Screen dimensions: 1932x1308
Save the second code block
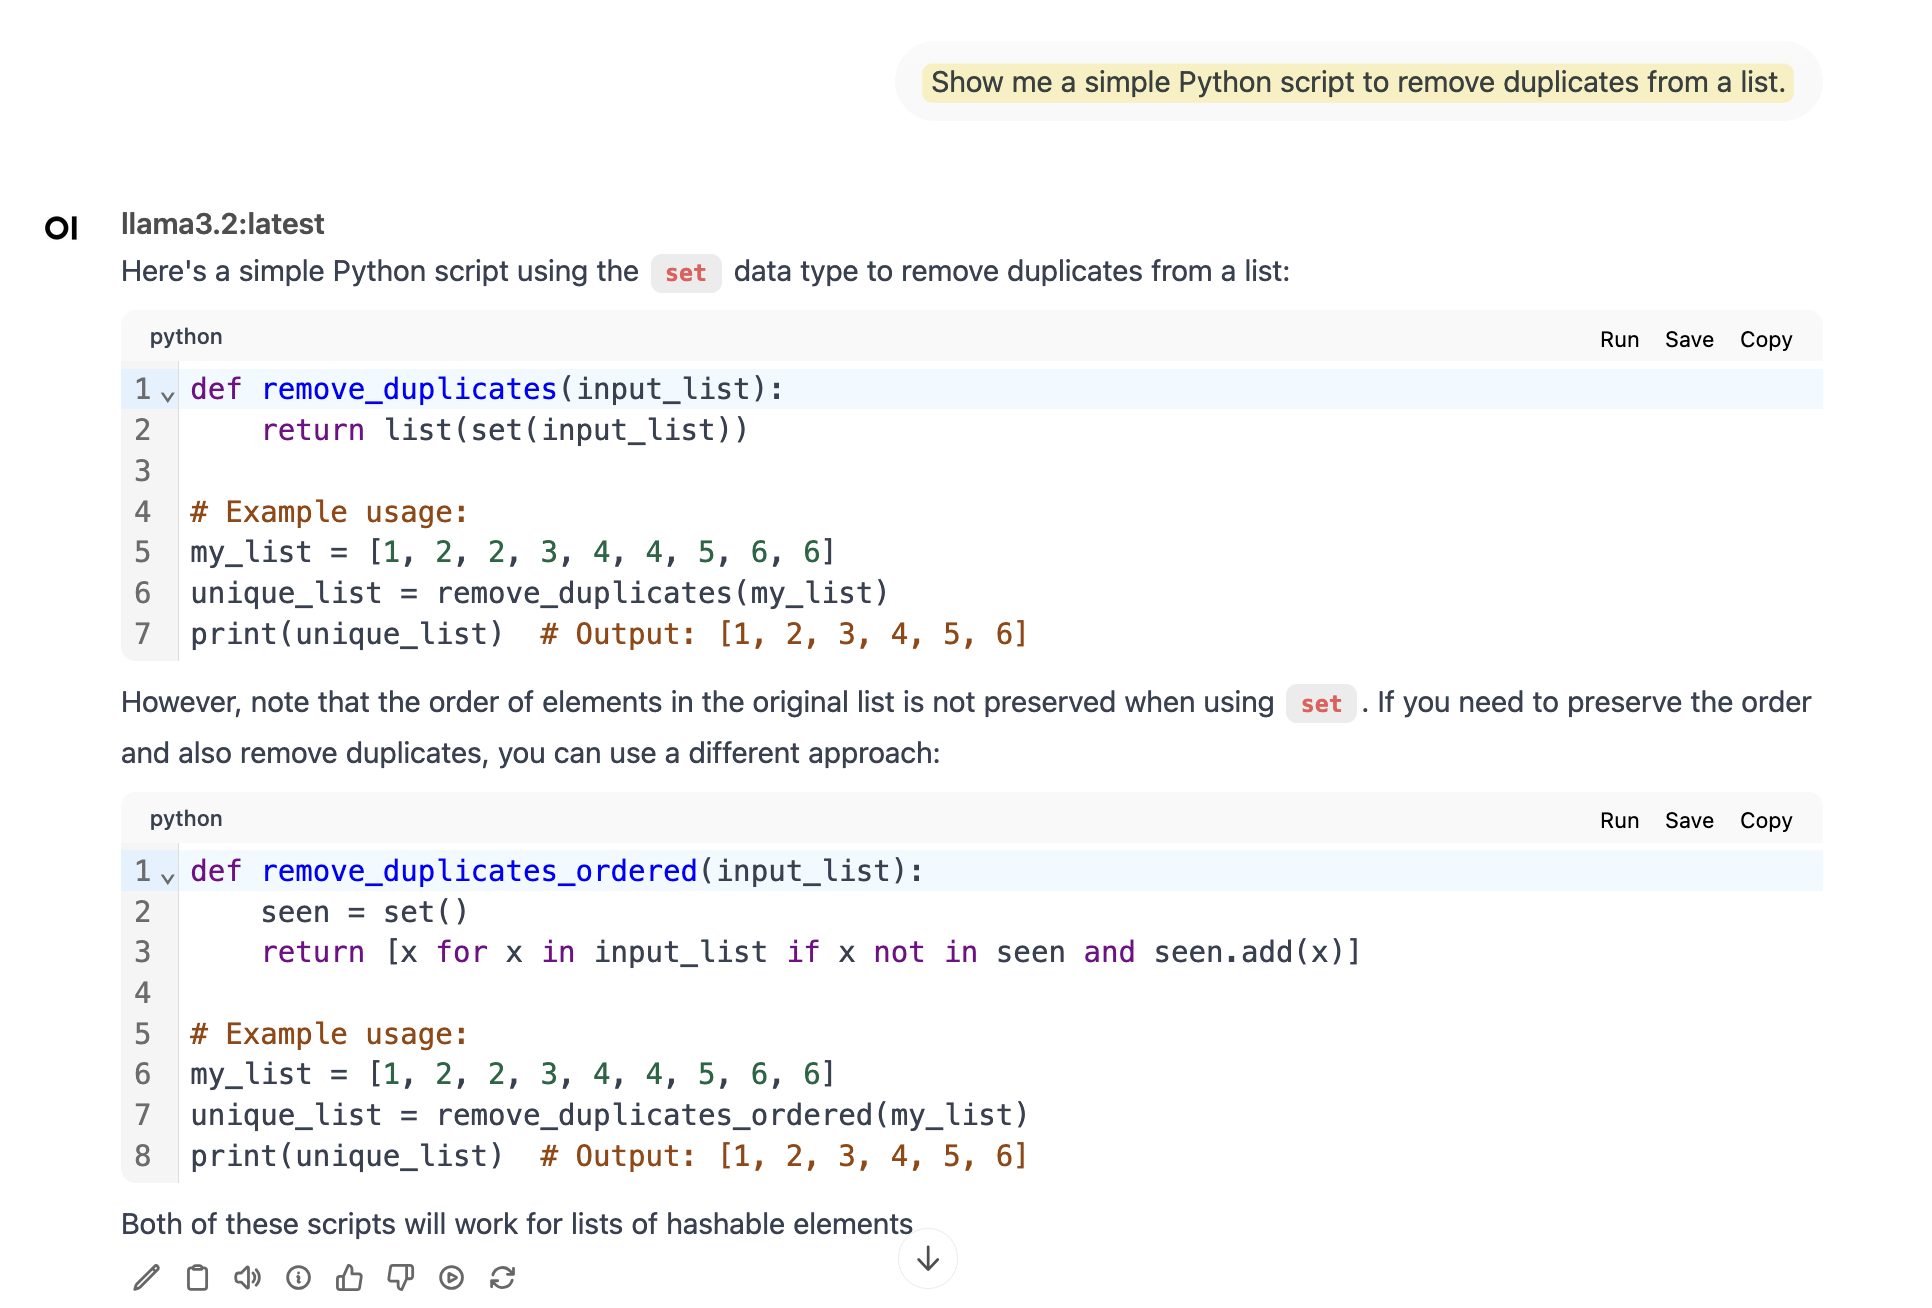click(1689, 820)
